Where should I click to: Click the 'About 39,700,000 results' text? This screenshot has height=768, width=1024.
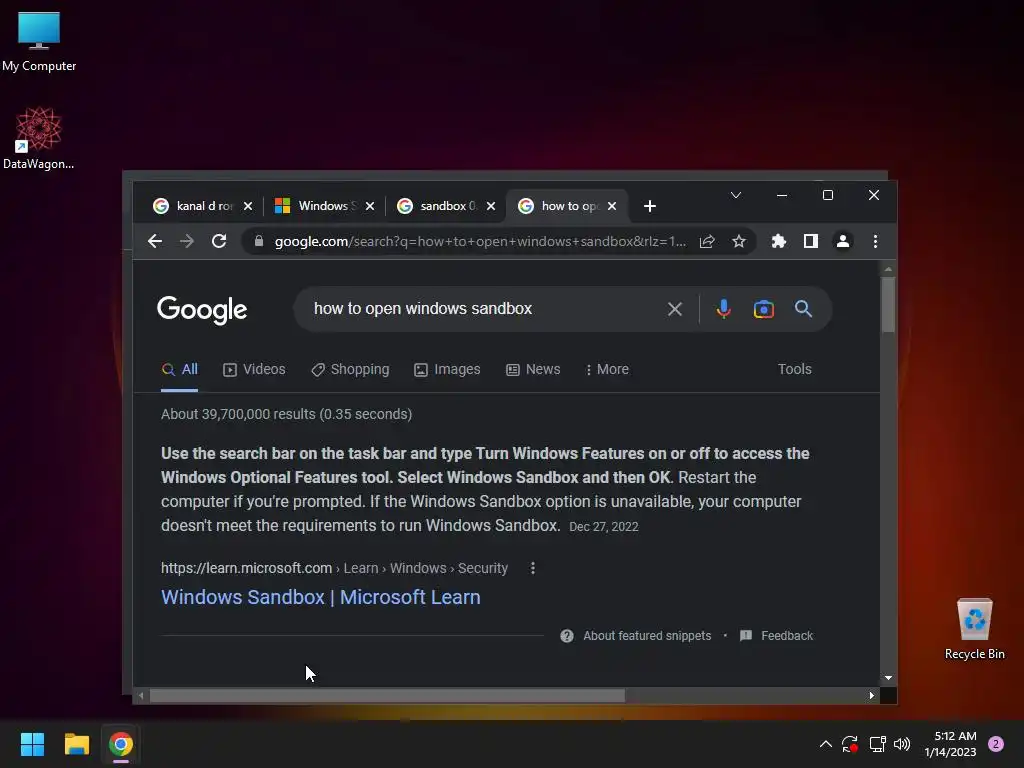click(x=287, y=415)
